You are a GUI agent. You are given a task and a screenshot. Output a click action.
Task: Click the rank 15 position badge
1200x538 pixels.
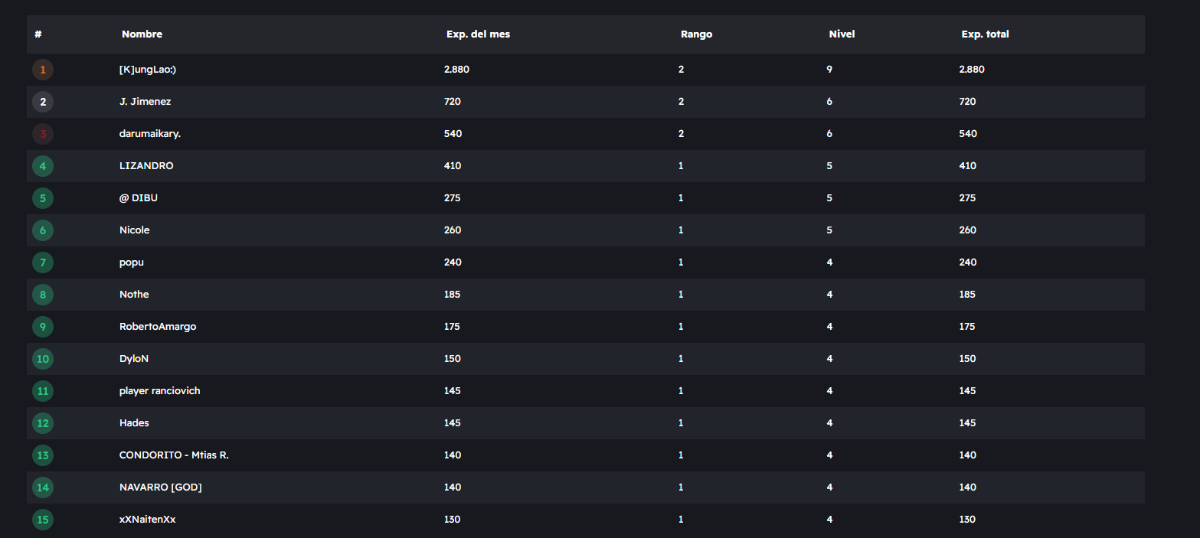tap(42, 519)
